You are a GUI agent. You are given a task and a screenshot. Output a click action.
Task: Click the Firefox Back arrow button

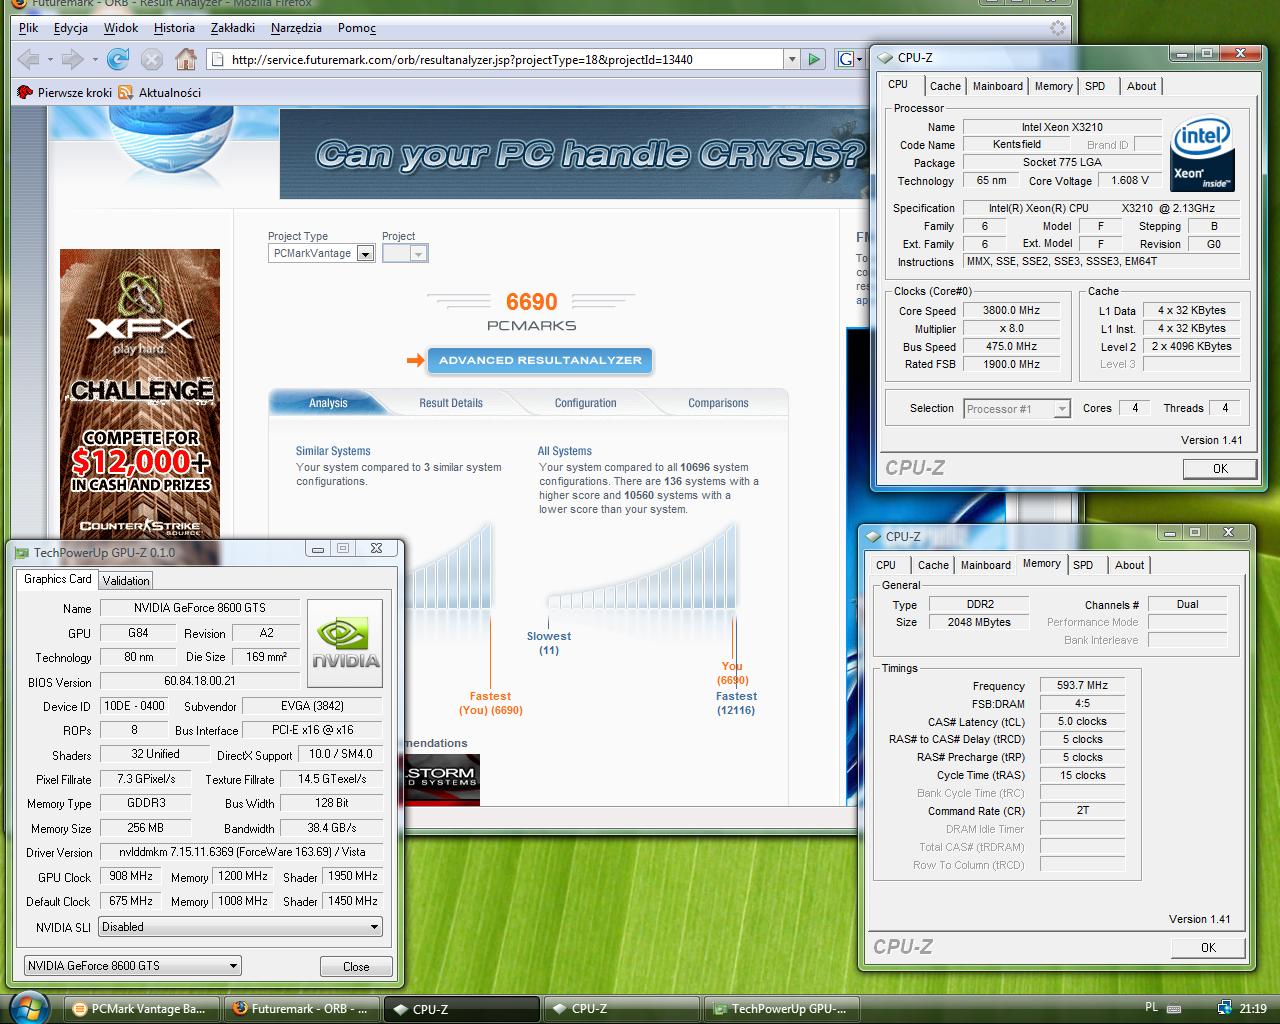(x=28, y=59)
